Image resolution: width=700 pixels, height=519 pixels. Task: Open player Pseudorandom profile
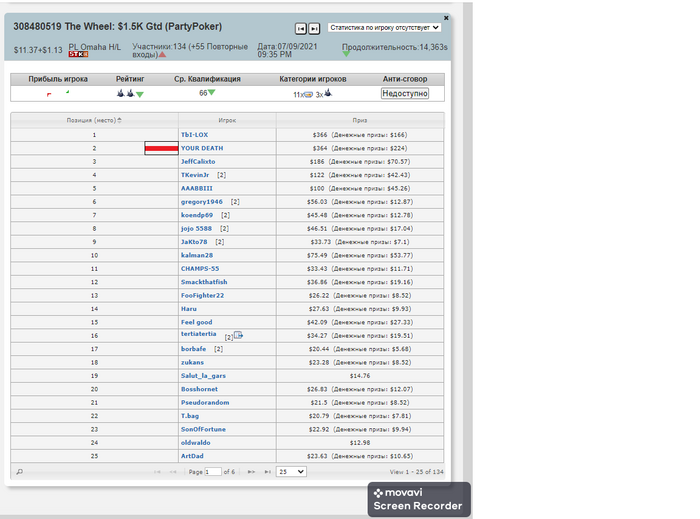tap(205, 403)
